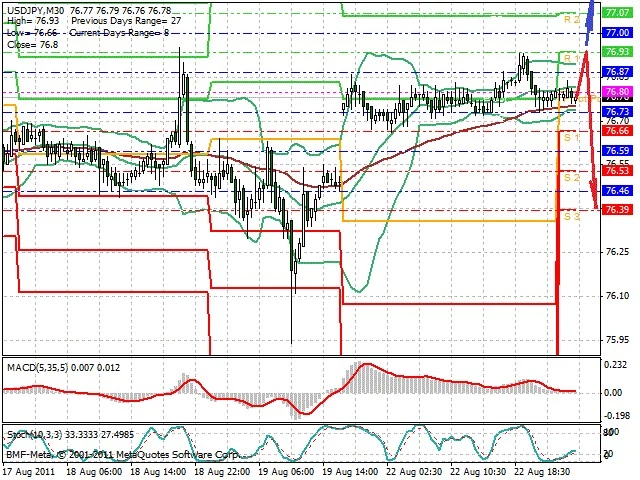Viewport: 640px width, 480px height.
Task: Select the '22 Aug 18:30' time axis label
Action: [543, 472]
